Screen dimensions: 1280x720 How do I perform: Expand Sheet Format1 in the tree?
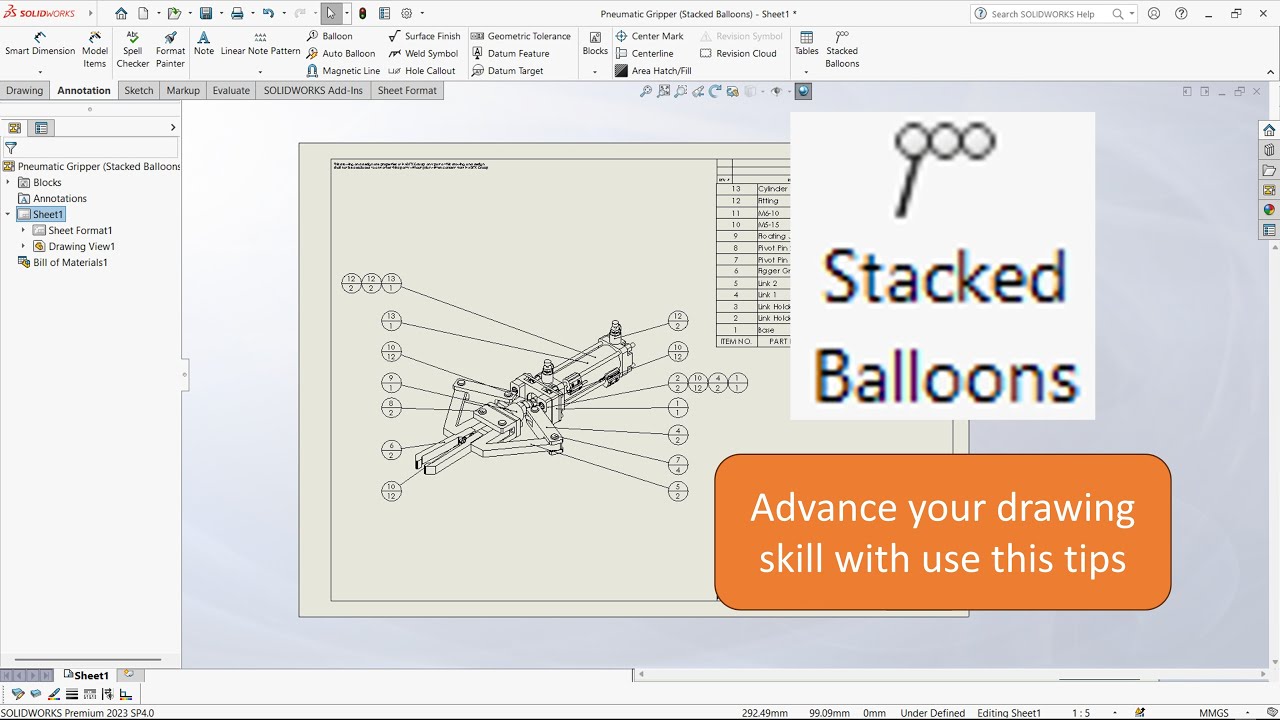click(24, 230)
